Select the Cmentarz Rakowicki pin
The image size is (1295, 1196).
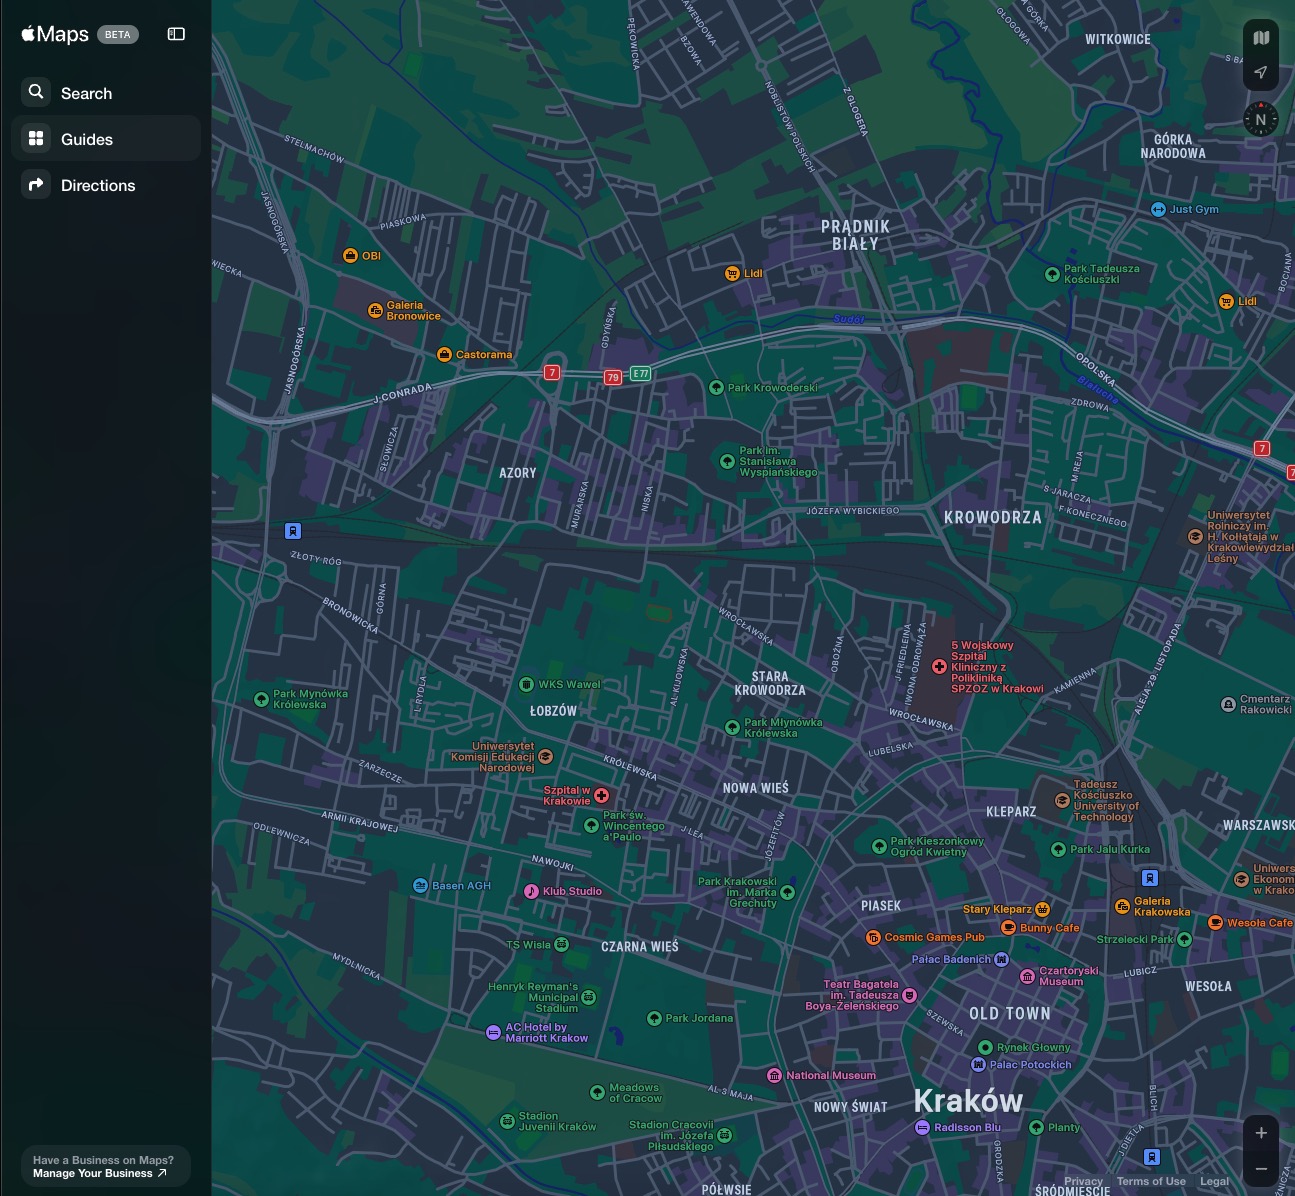(x=1228, y=704)
